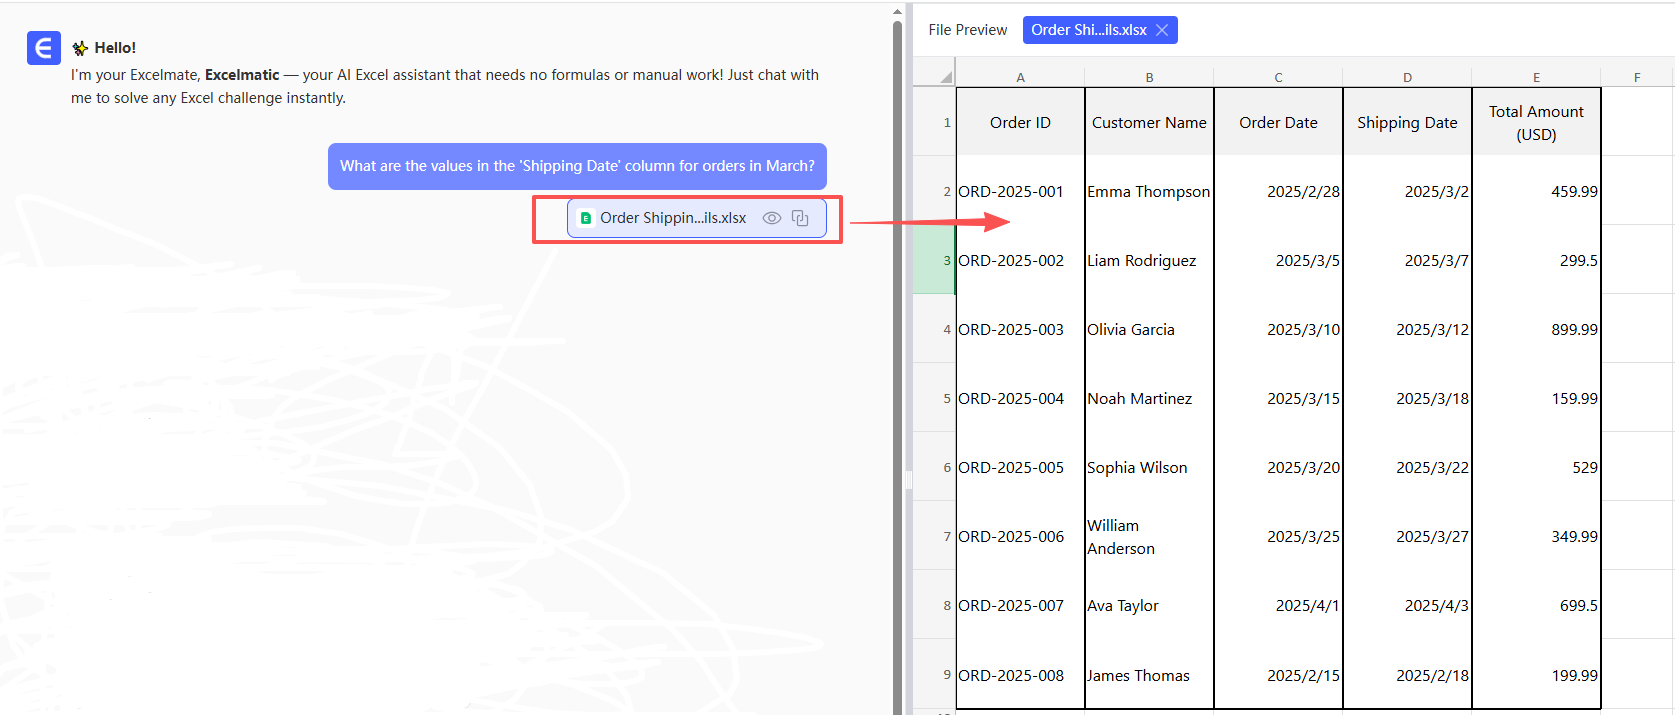
Task: Click the panel divider handle
Action: click(909, 480)
